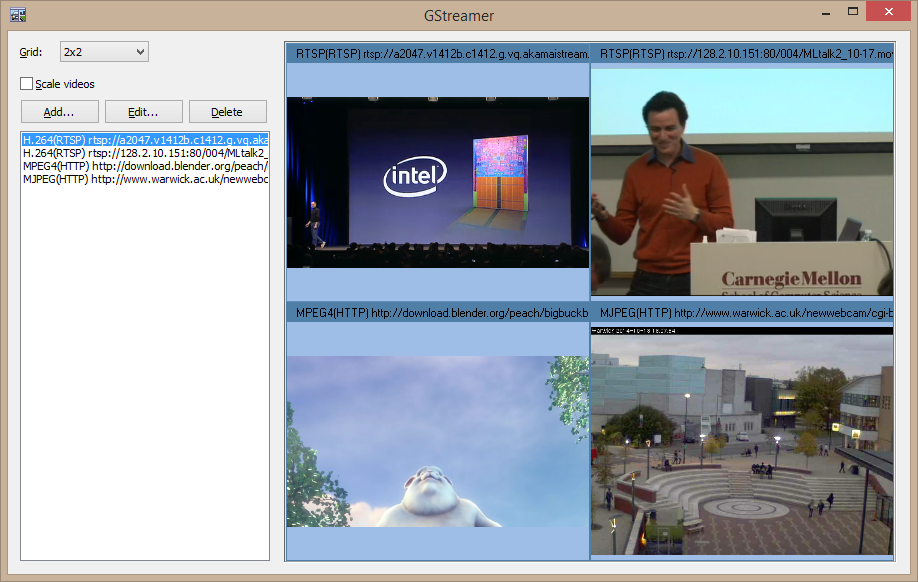Click the Delete button

click(227, 112)
